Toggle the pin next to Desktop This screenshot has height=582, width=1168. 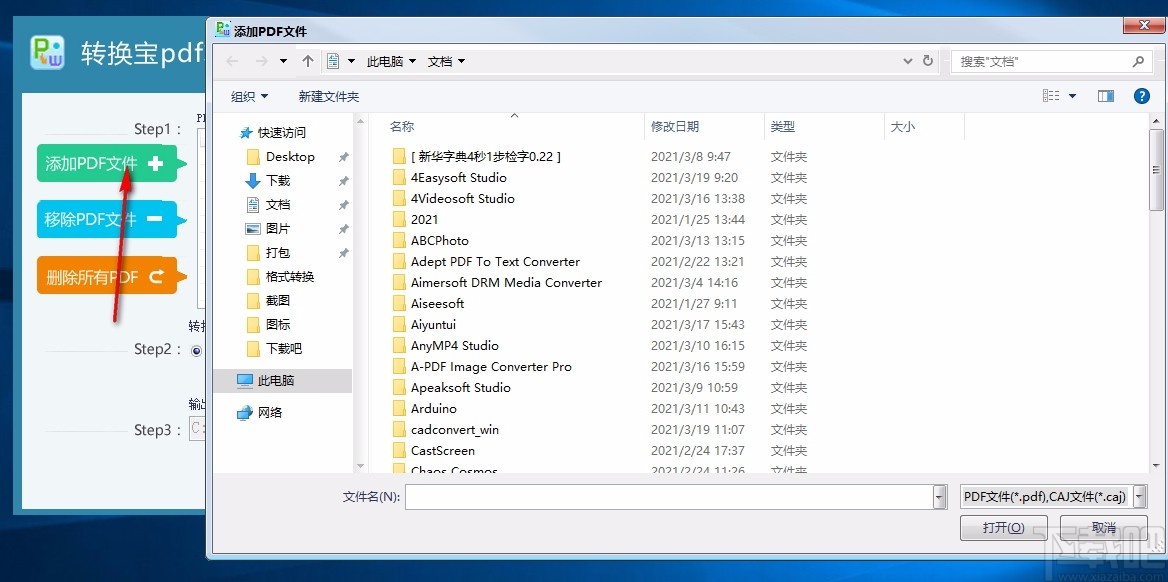point(343,157)
